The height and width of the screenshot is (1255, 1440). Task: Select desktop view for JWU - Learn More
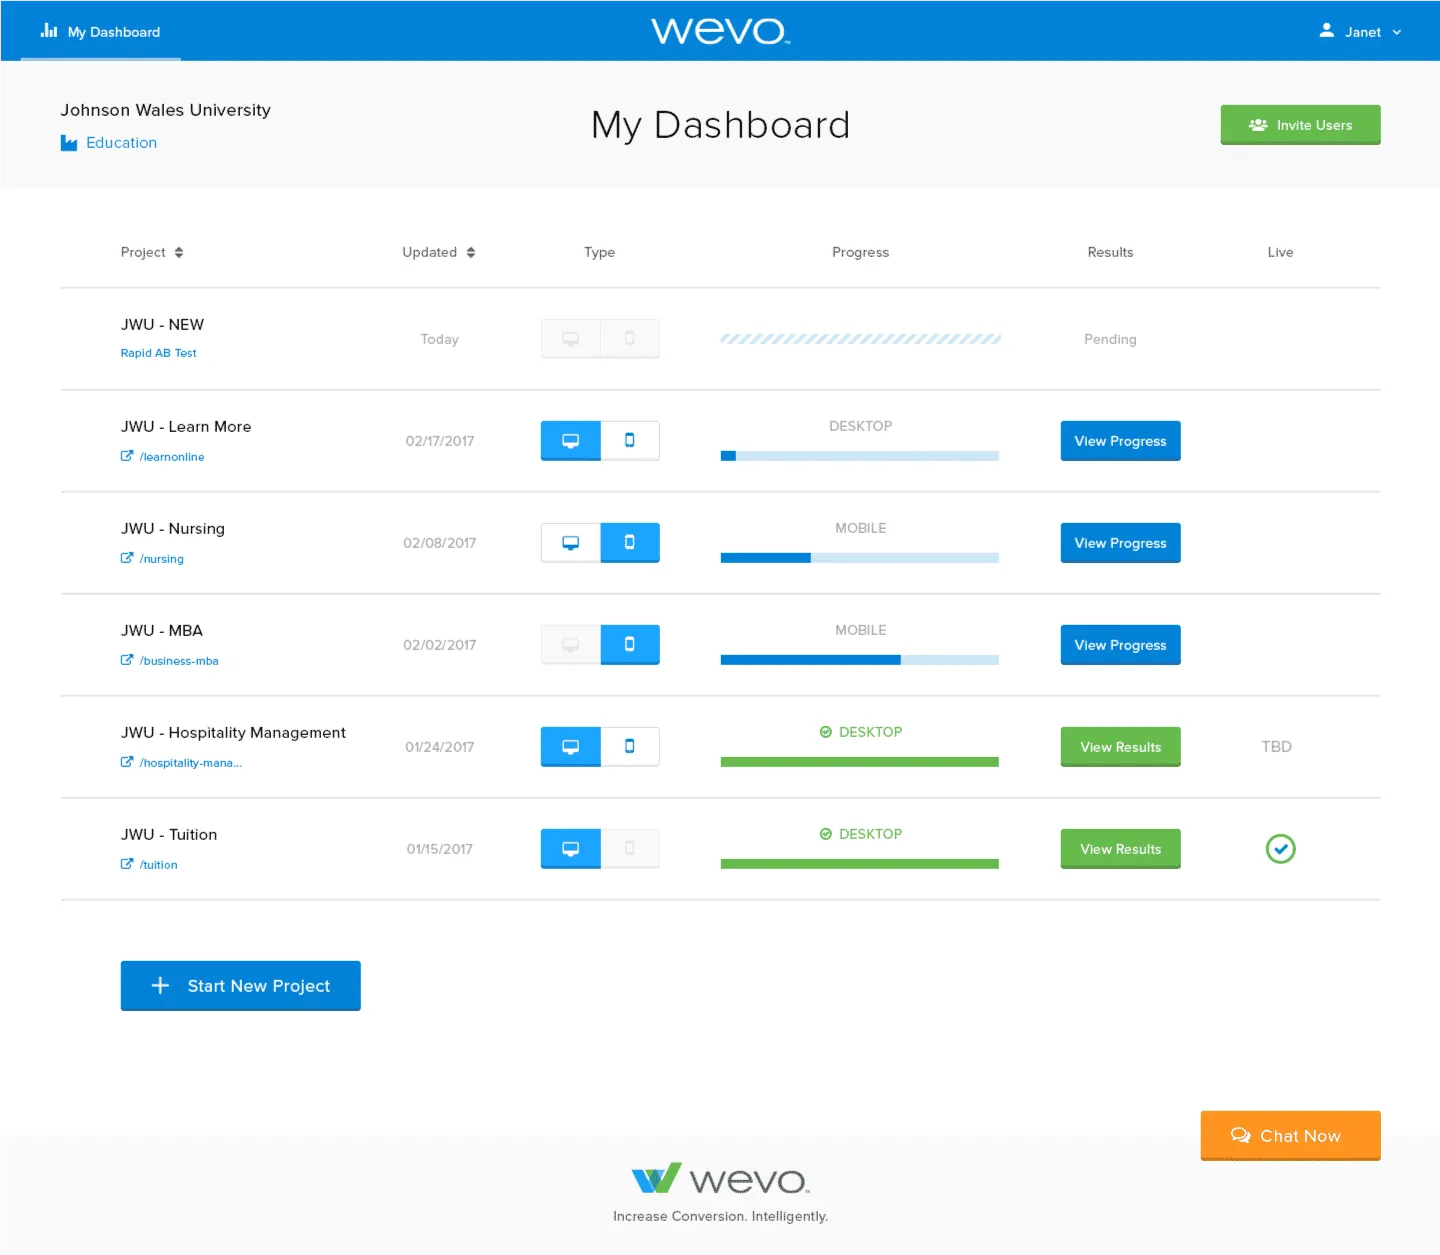[x=570, y=441]
